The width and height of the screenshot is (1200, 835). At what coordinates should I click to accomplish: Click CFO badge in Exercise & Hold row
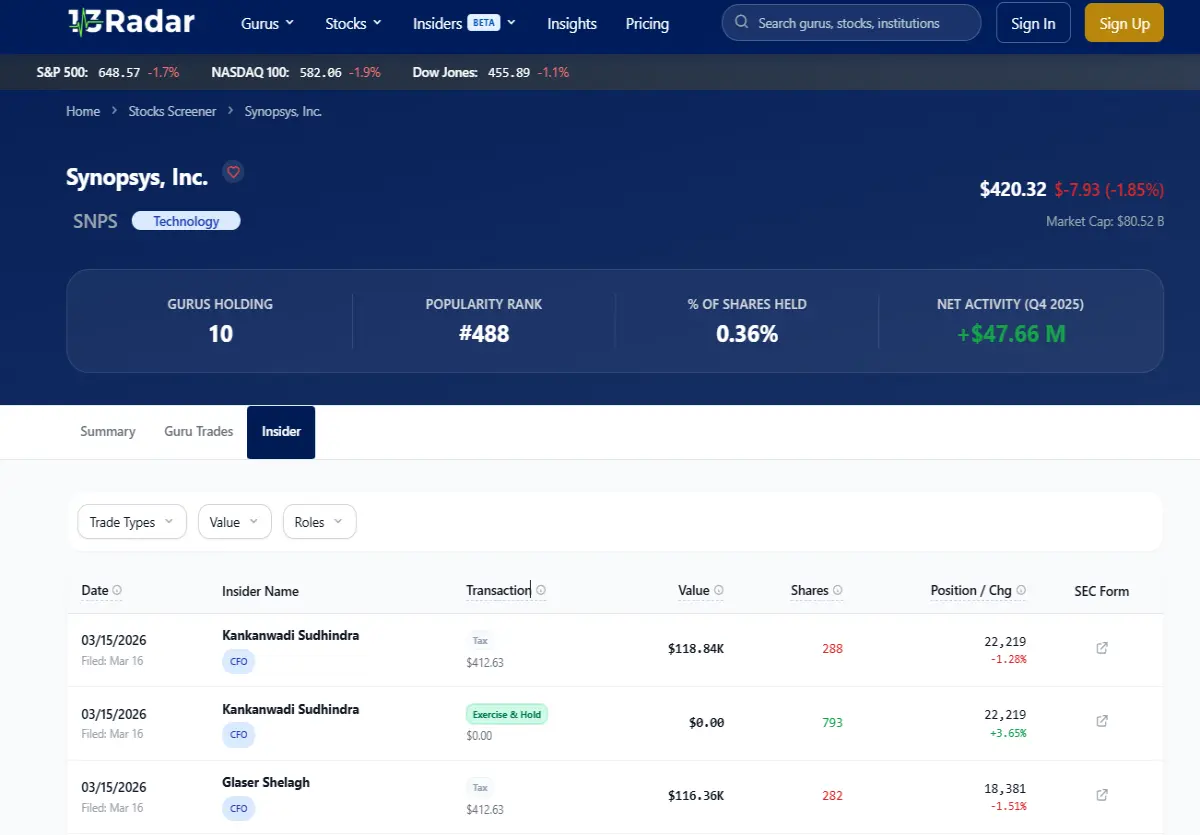[238, 735]
